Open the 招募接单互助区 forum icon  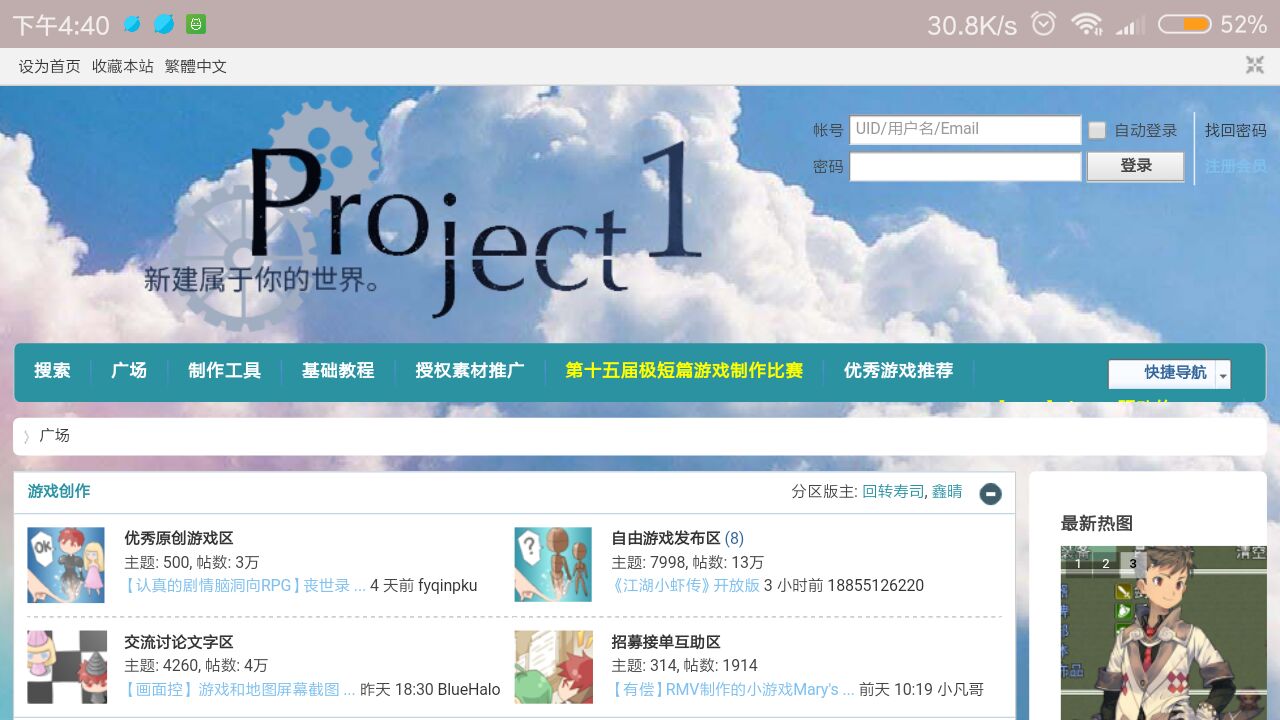tap(553, 667)
